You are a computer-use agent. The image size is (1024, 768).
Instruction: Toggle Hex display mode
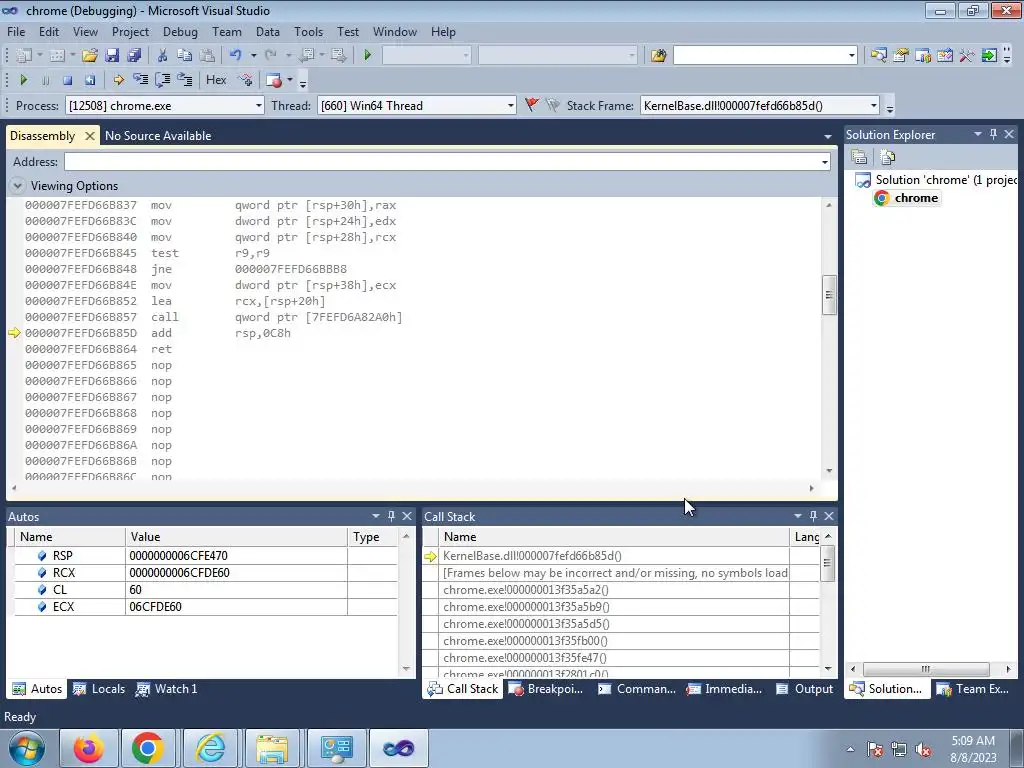[216, 80]
